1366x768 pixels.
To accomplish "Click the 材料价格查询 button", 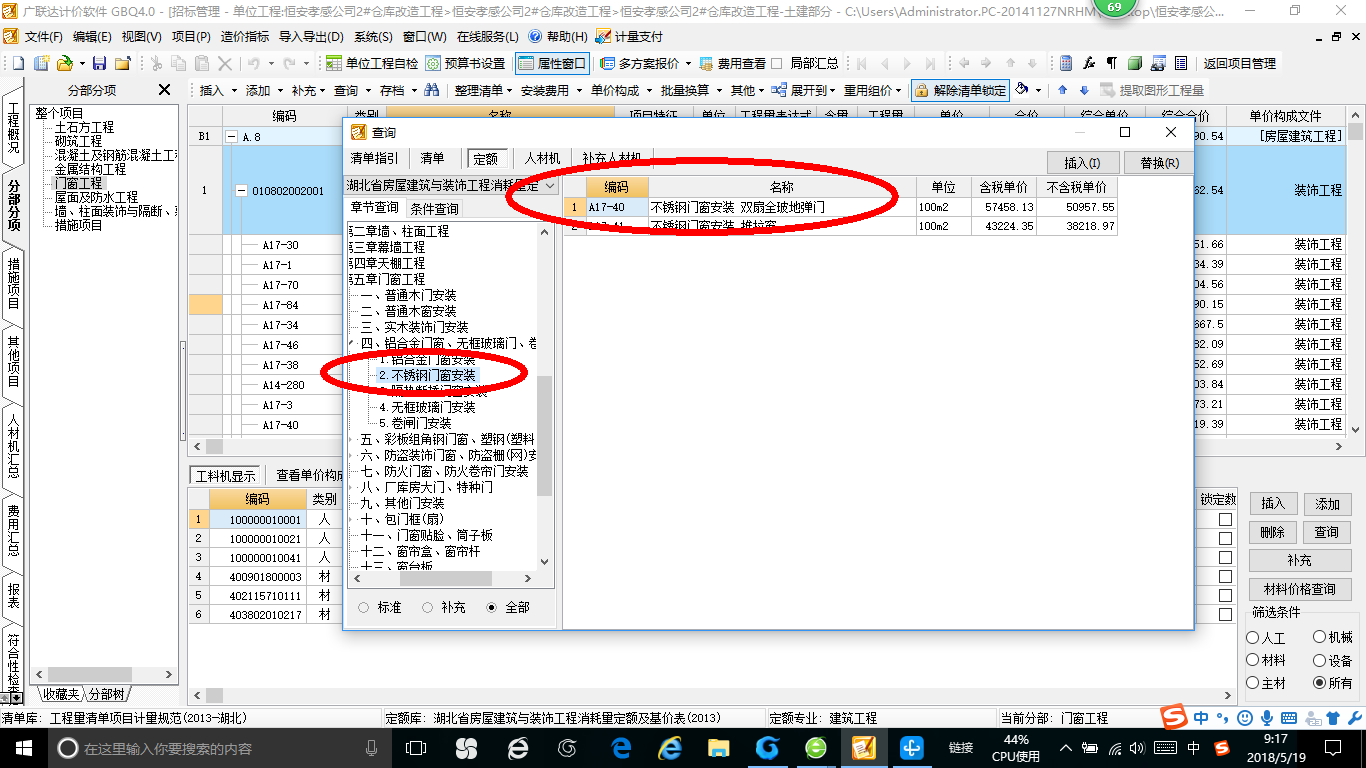I will coord(1299,589).
